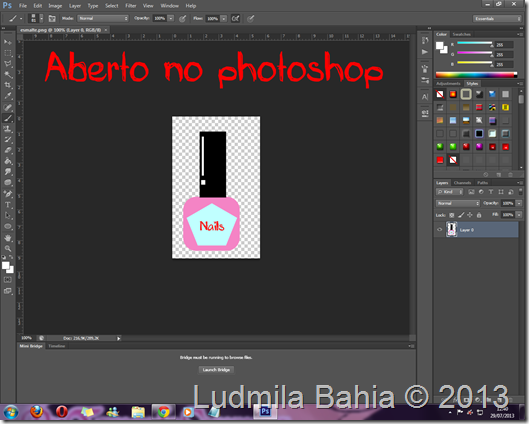Select the Pen tool

pyautogui.click(x=7, y=194)
